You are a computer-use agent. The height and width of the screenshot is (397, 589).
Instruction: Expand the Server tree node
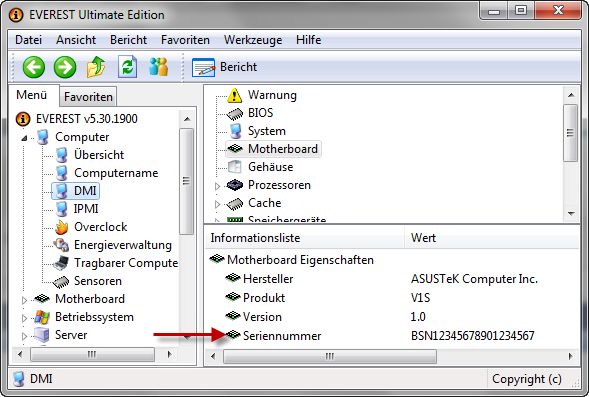24,336
